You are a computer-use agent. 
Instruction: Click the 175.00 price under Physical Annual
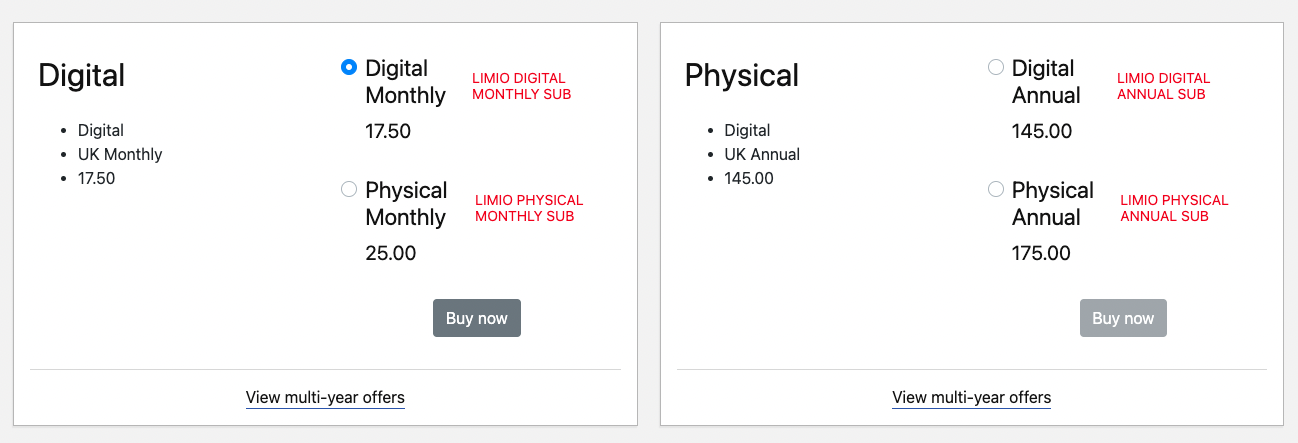[1041, 253]
